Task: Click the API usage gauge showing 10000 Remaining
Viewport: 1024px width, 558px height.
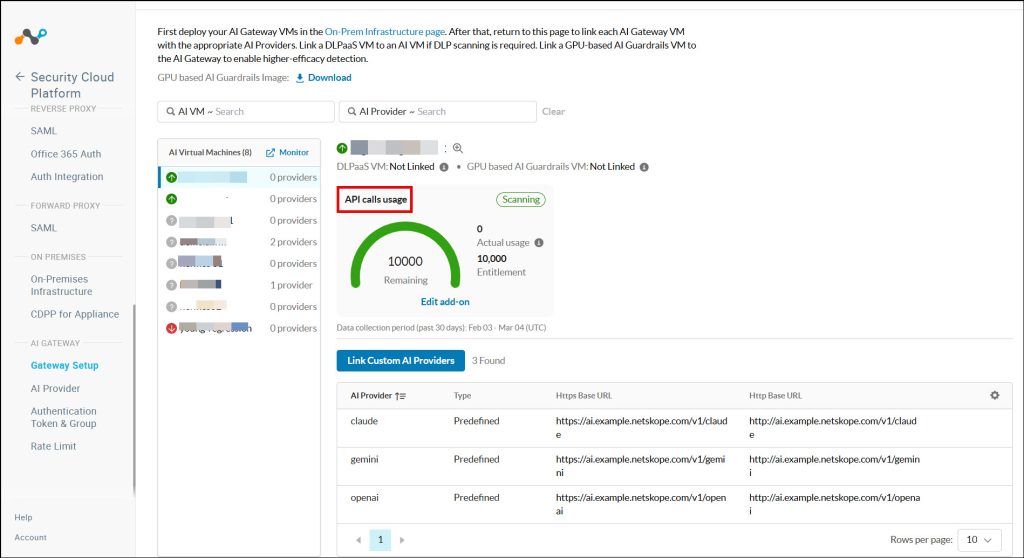Action: point(406,255)
